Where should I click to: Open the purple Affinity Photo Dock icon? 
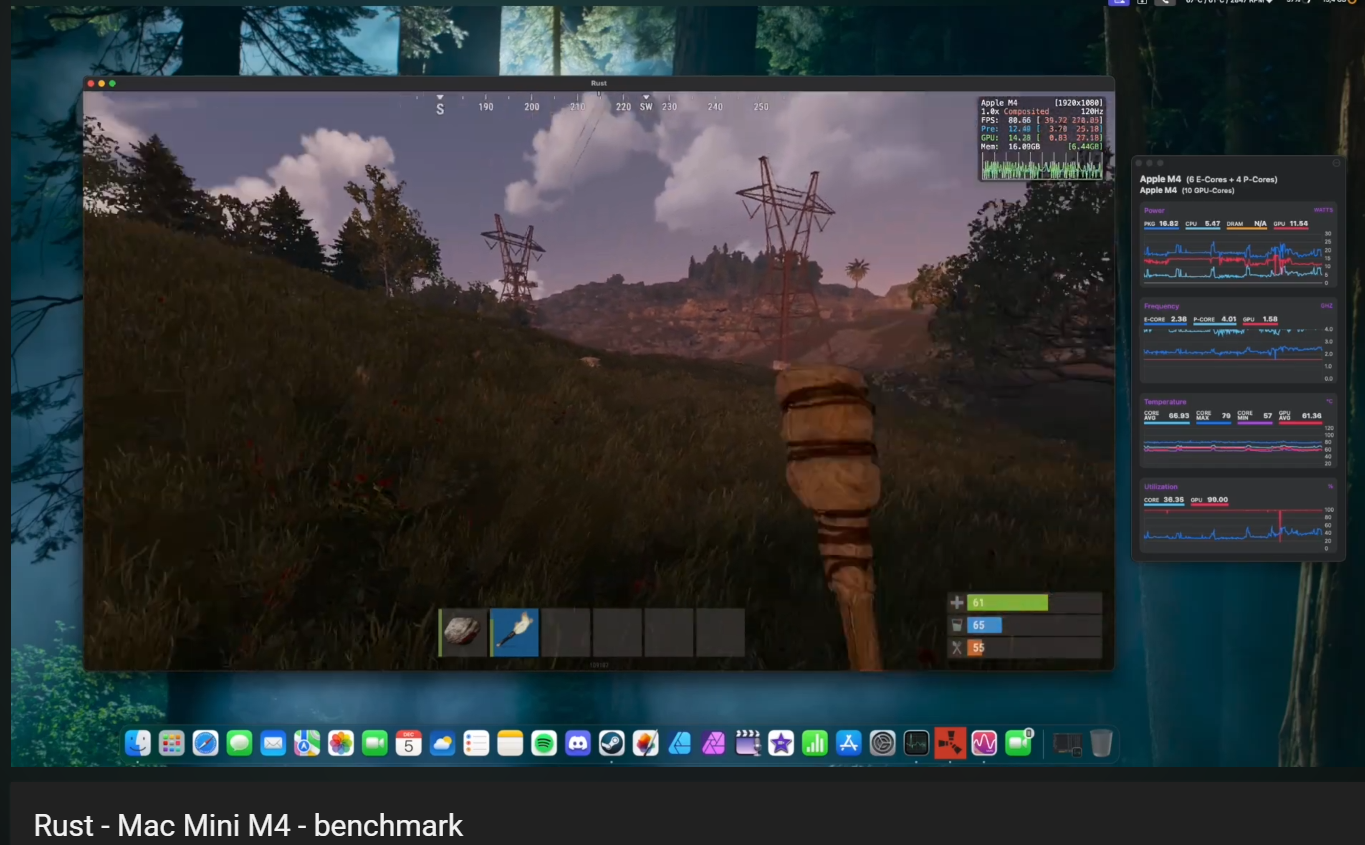tap(713, 743)
